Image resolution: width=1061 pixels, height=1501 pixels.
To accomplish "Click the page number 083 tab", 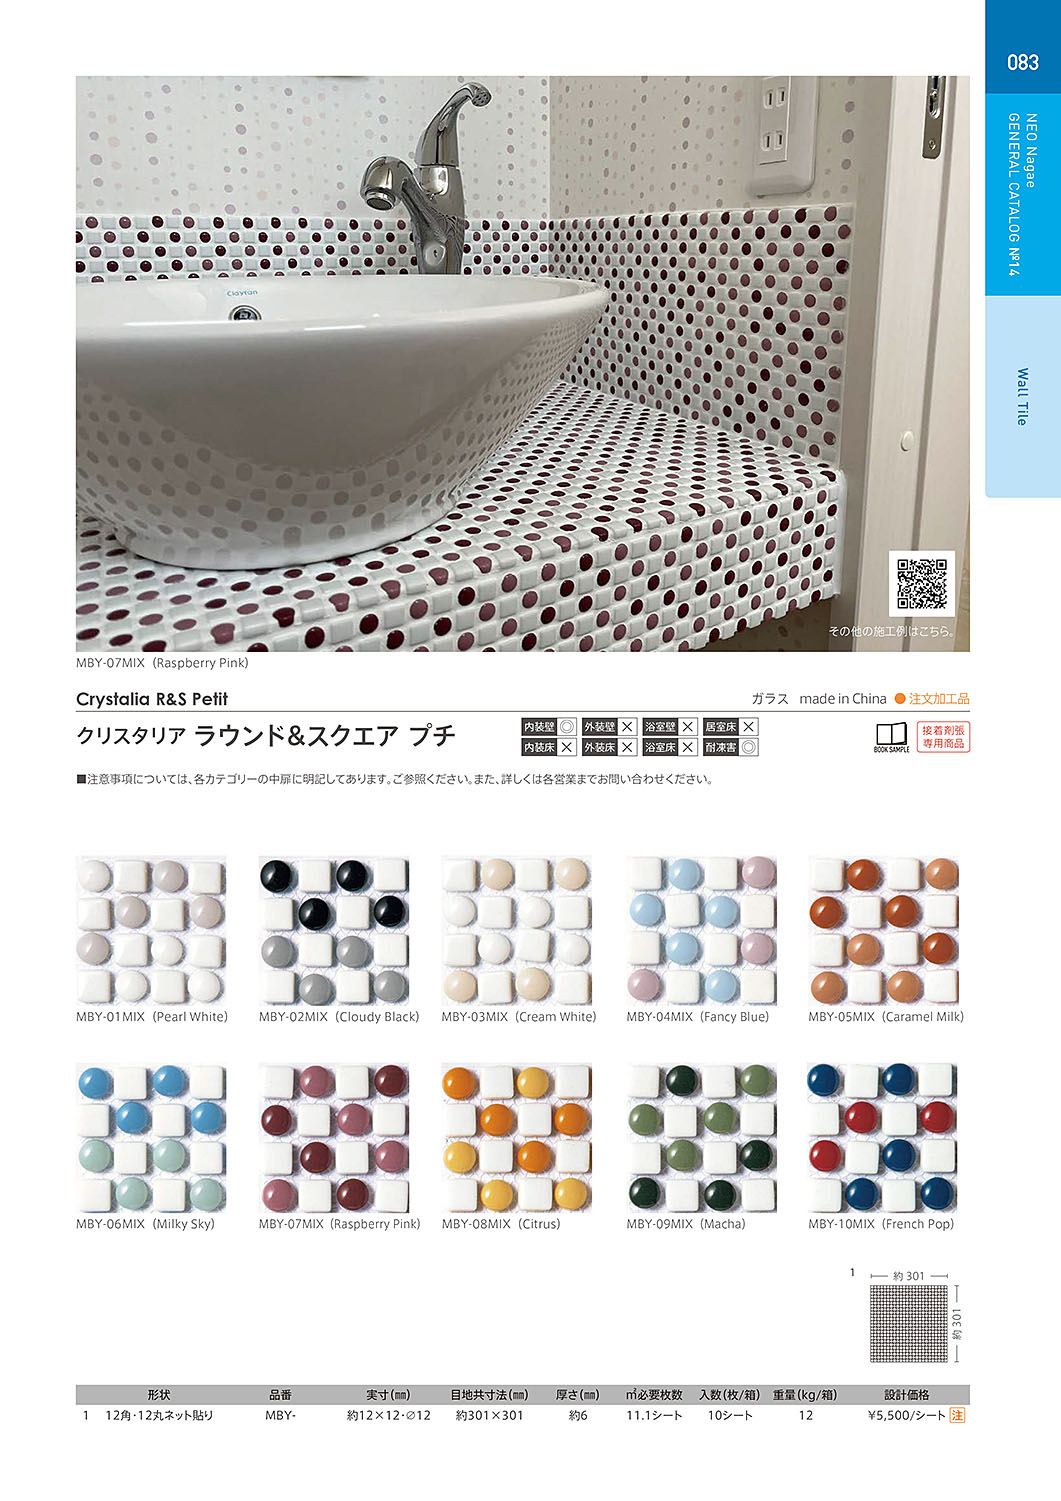I will [x=1023, y=62].
